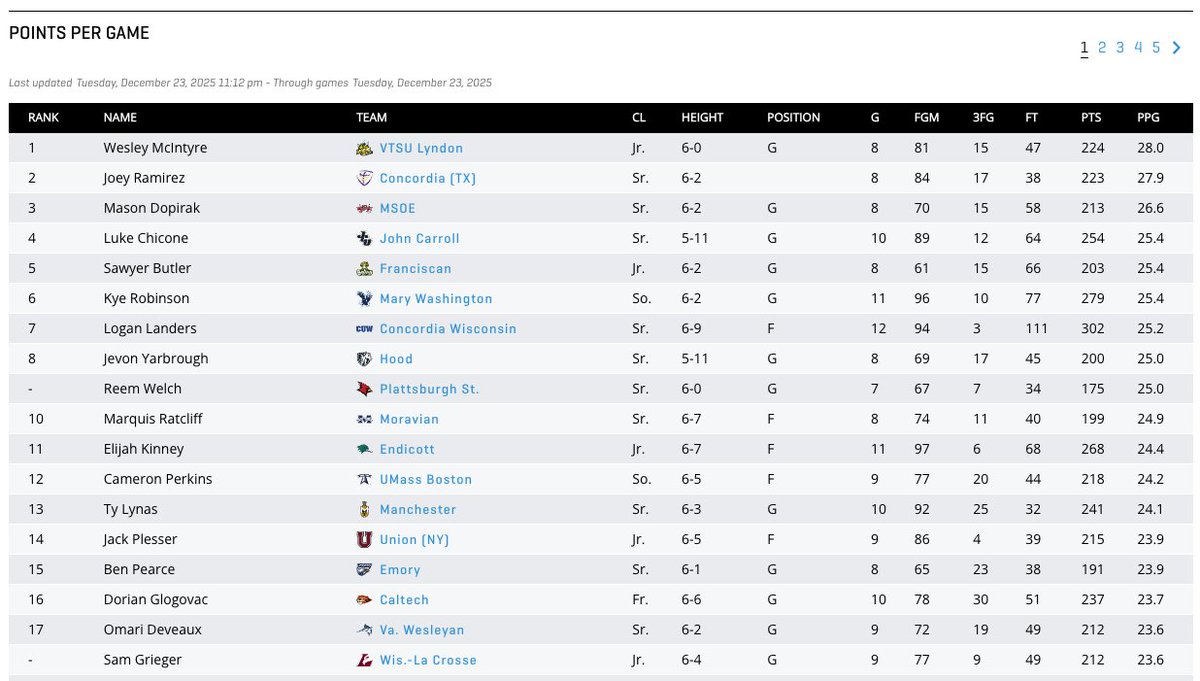The height and width of the screenshot is (681, 1200).
Task: Open Concordia Wisconsin team link
Action: pyautogui.click(x=448, y=328)
